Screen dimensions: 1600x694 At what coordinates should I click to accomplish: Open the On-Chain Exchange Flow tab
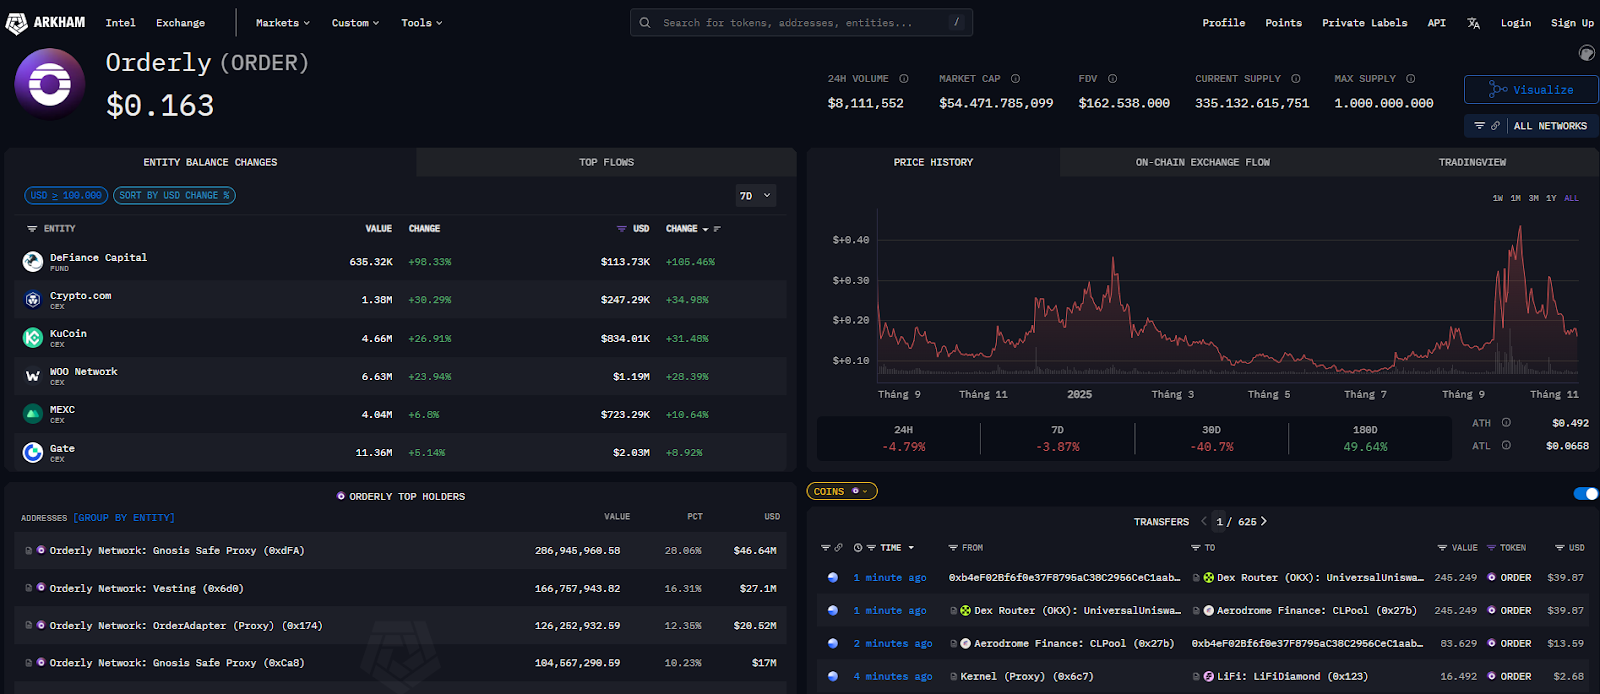[x=1202, y=162]
